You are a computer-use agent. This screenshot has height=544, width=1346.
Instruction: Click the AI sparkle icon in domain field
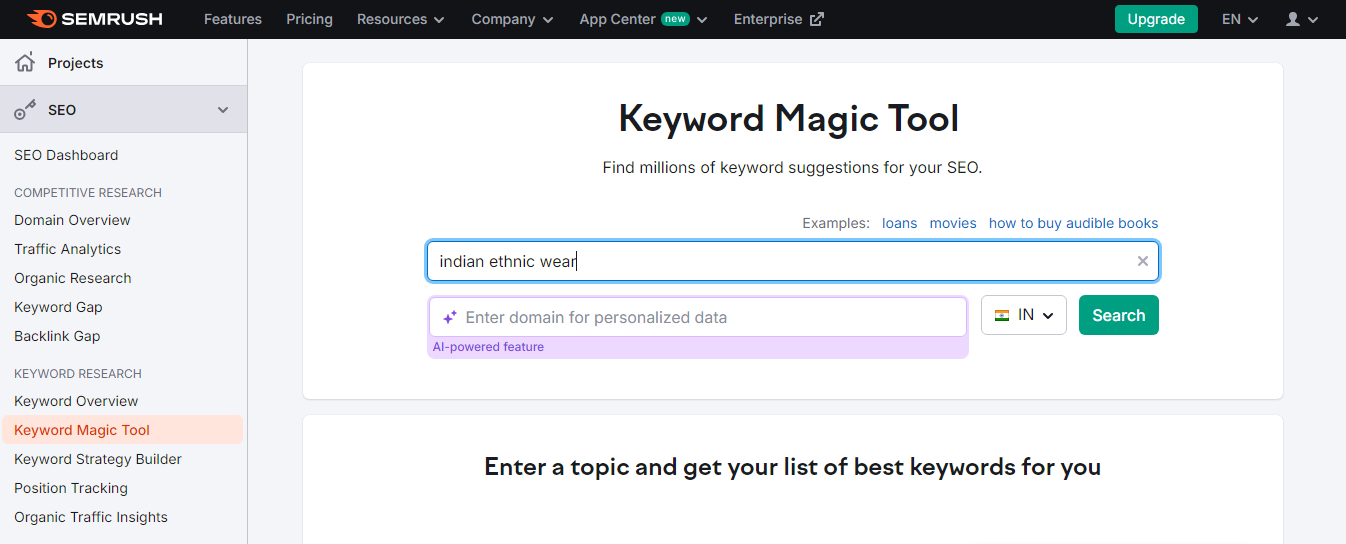pos(450,317)
